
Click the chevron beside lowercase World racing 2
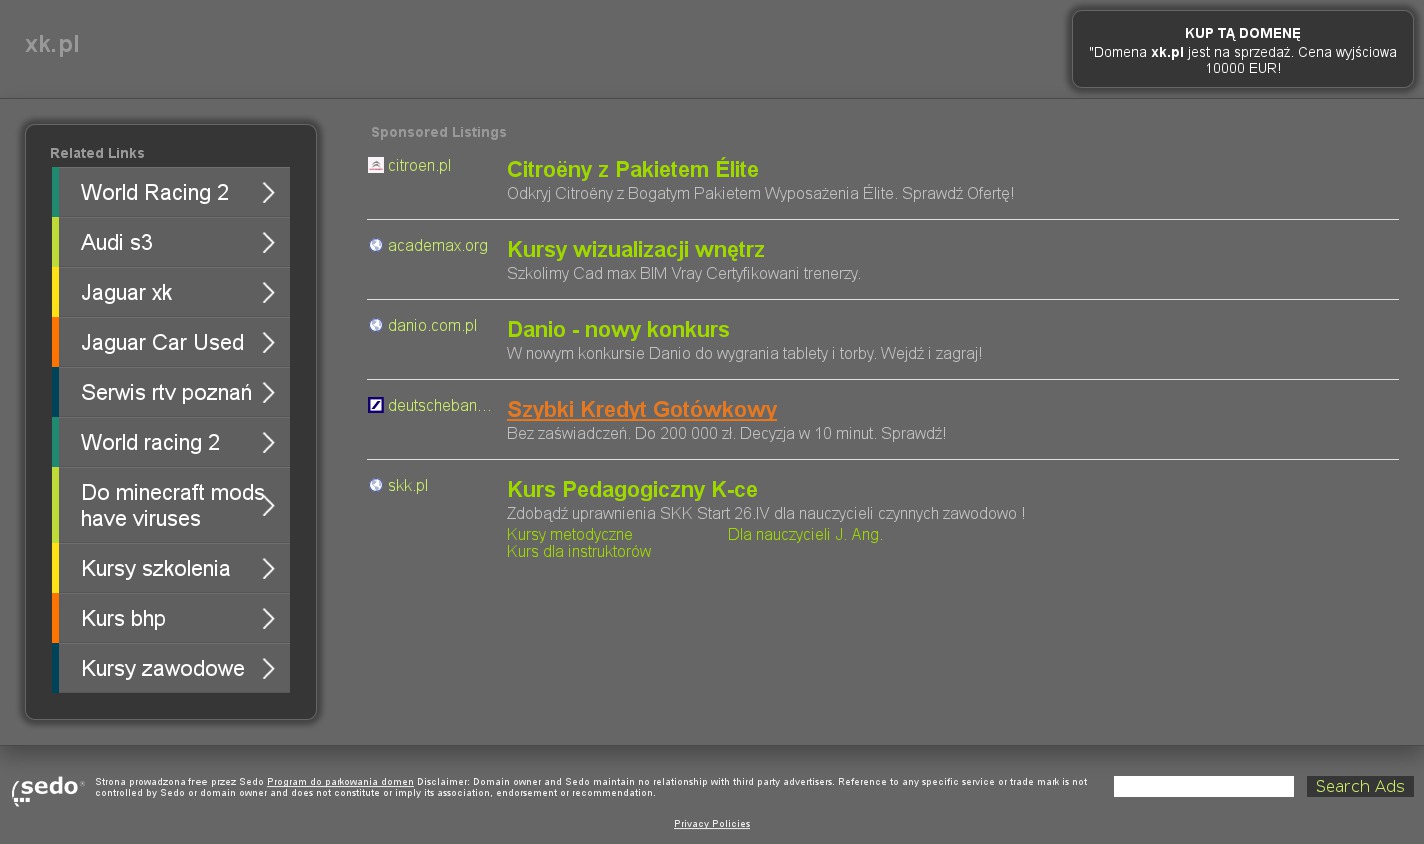pyautogui.click(x=268, y=443)
